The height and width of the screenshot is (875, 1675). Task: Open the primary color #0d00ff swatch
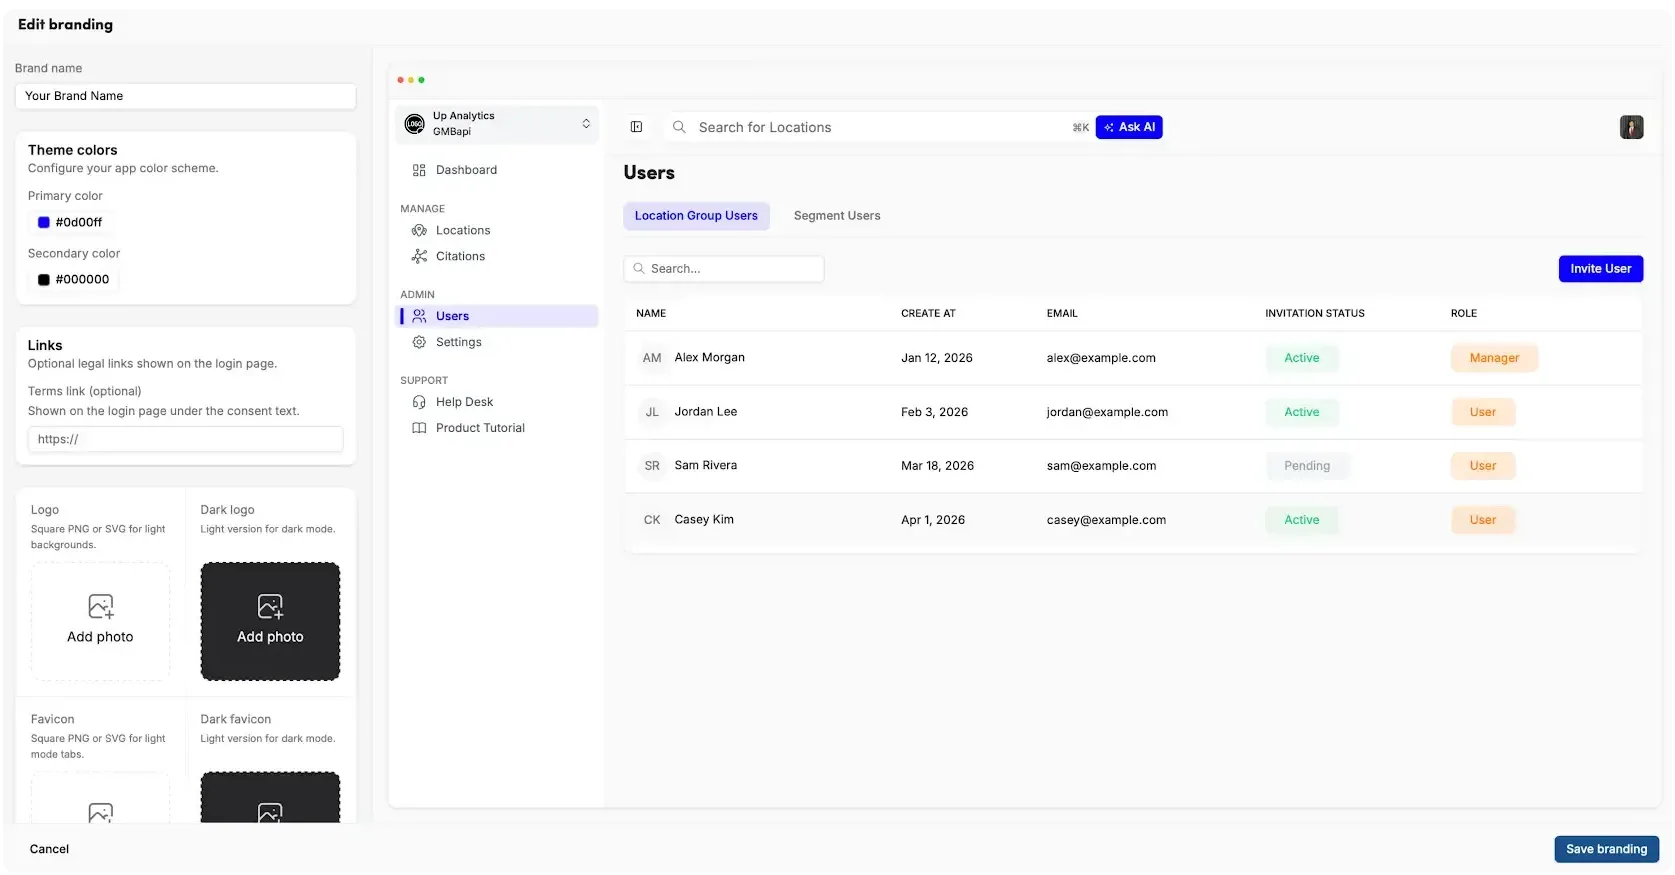click(44, 222)
